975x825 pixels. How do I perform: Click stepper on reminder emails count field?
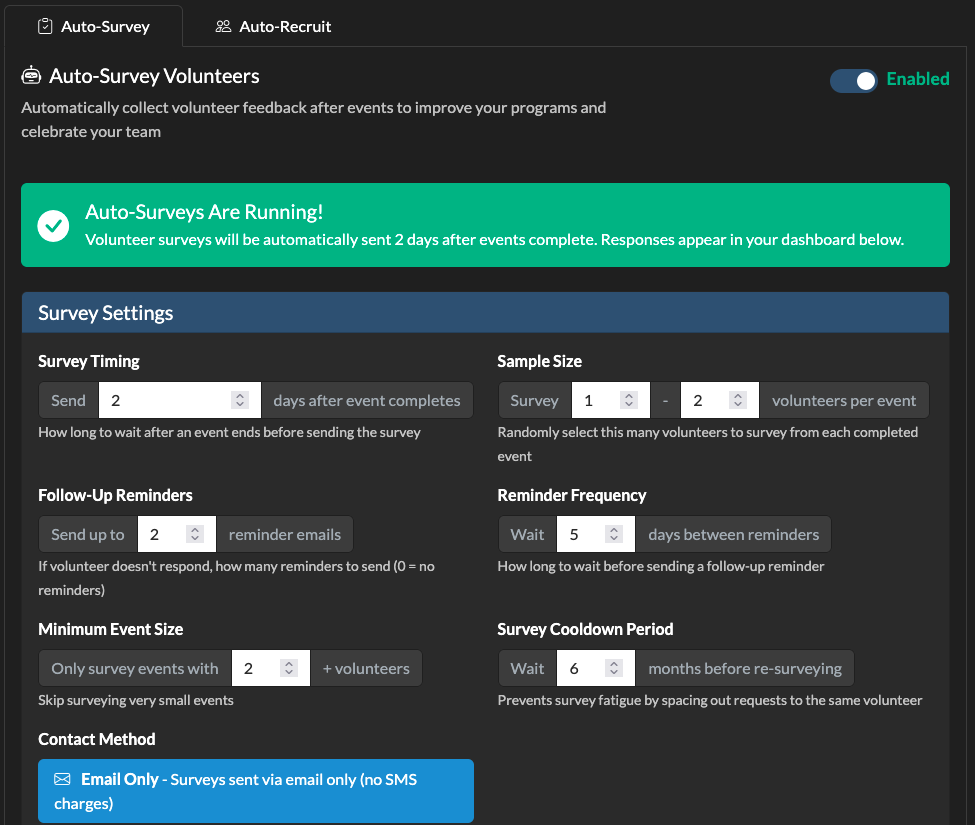(x=195, y=534)
